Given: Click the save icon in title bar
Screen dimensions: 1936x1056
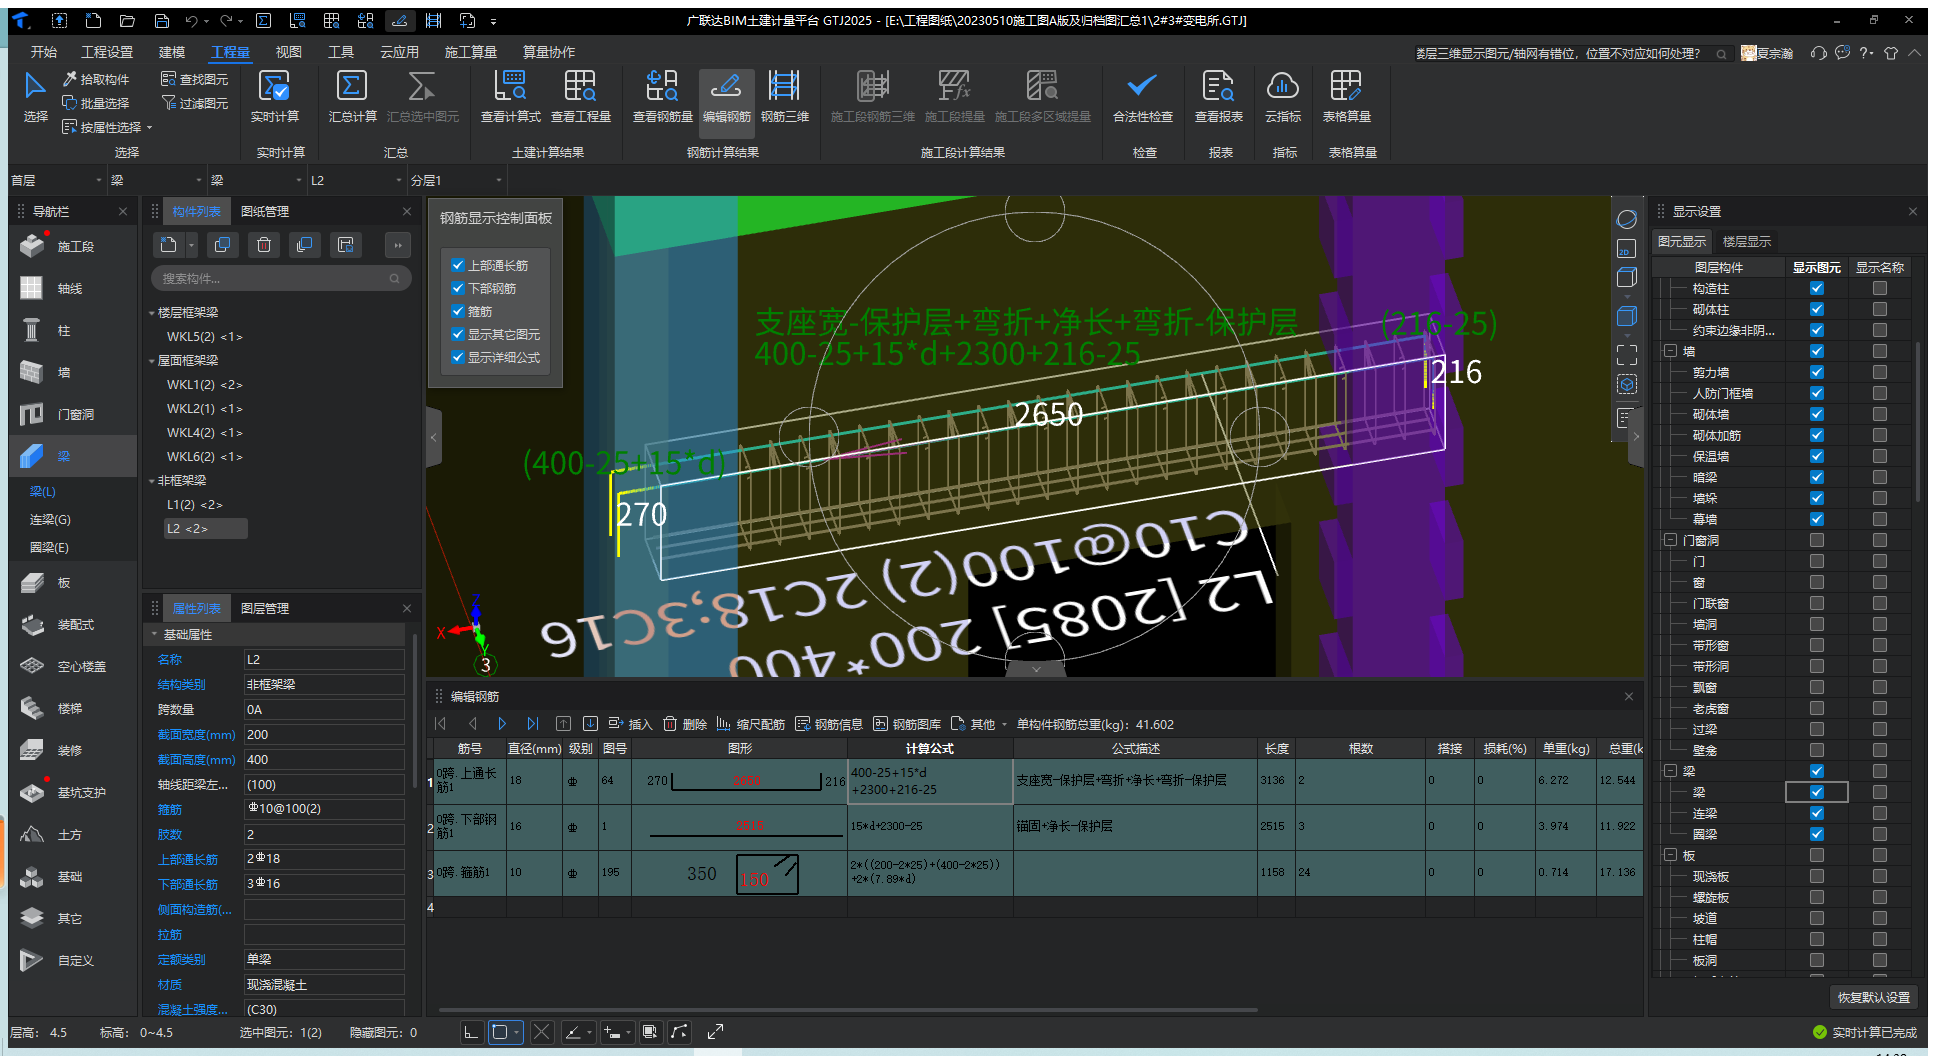Looking at the screenshot, I should (x=162, y=20).
